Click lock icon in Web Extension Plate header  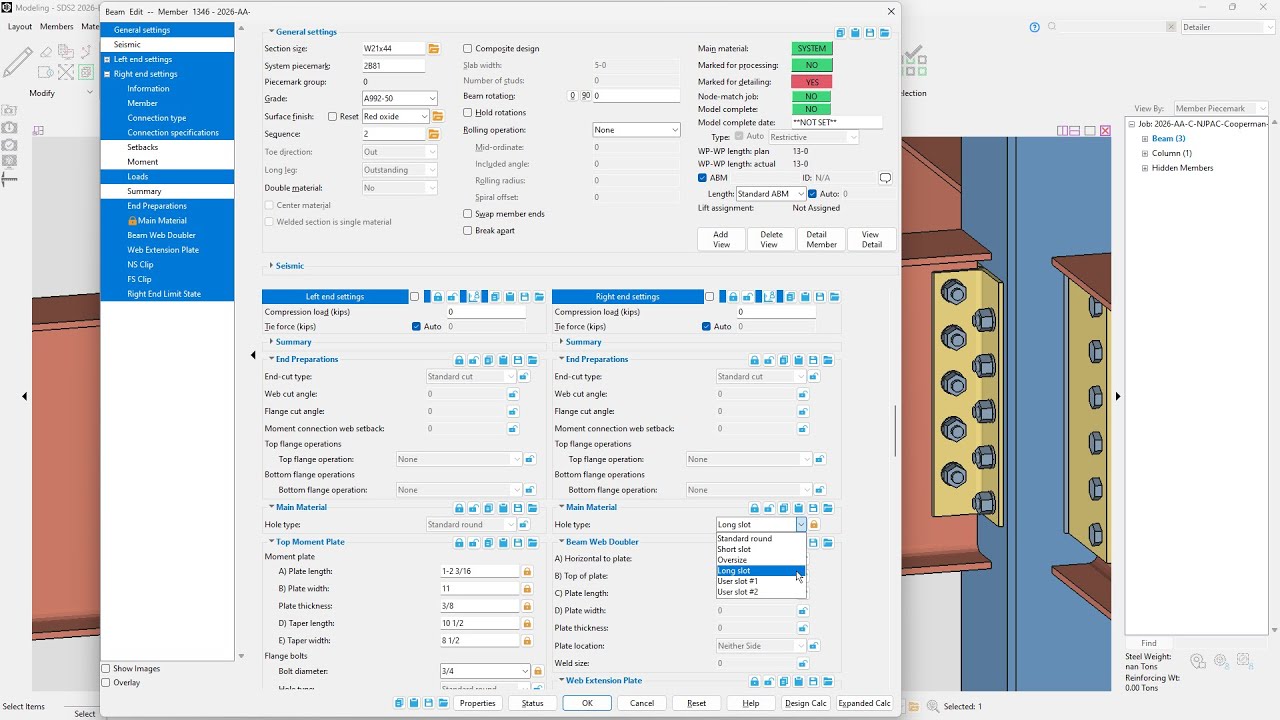[754, 682]
